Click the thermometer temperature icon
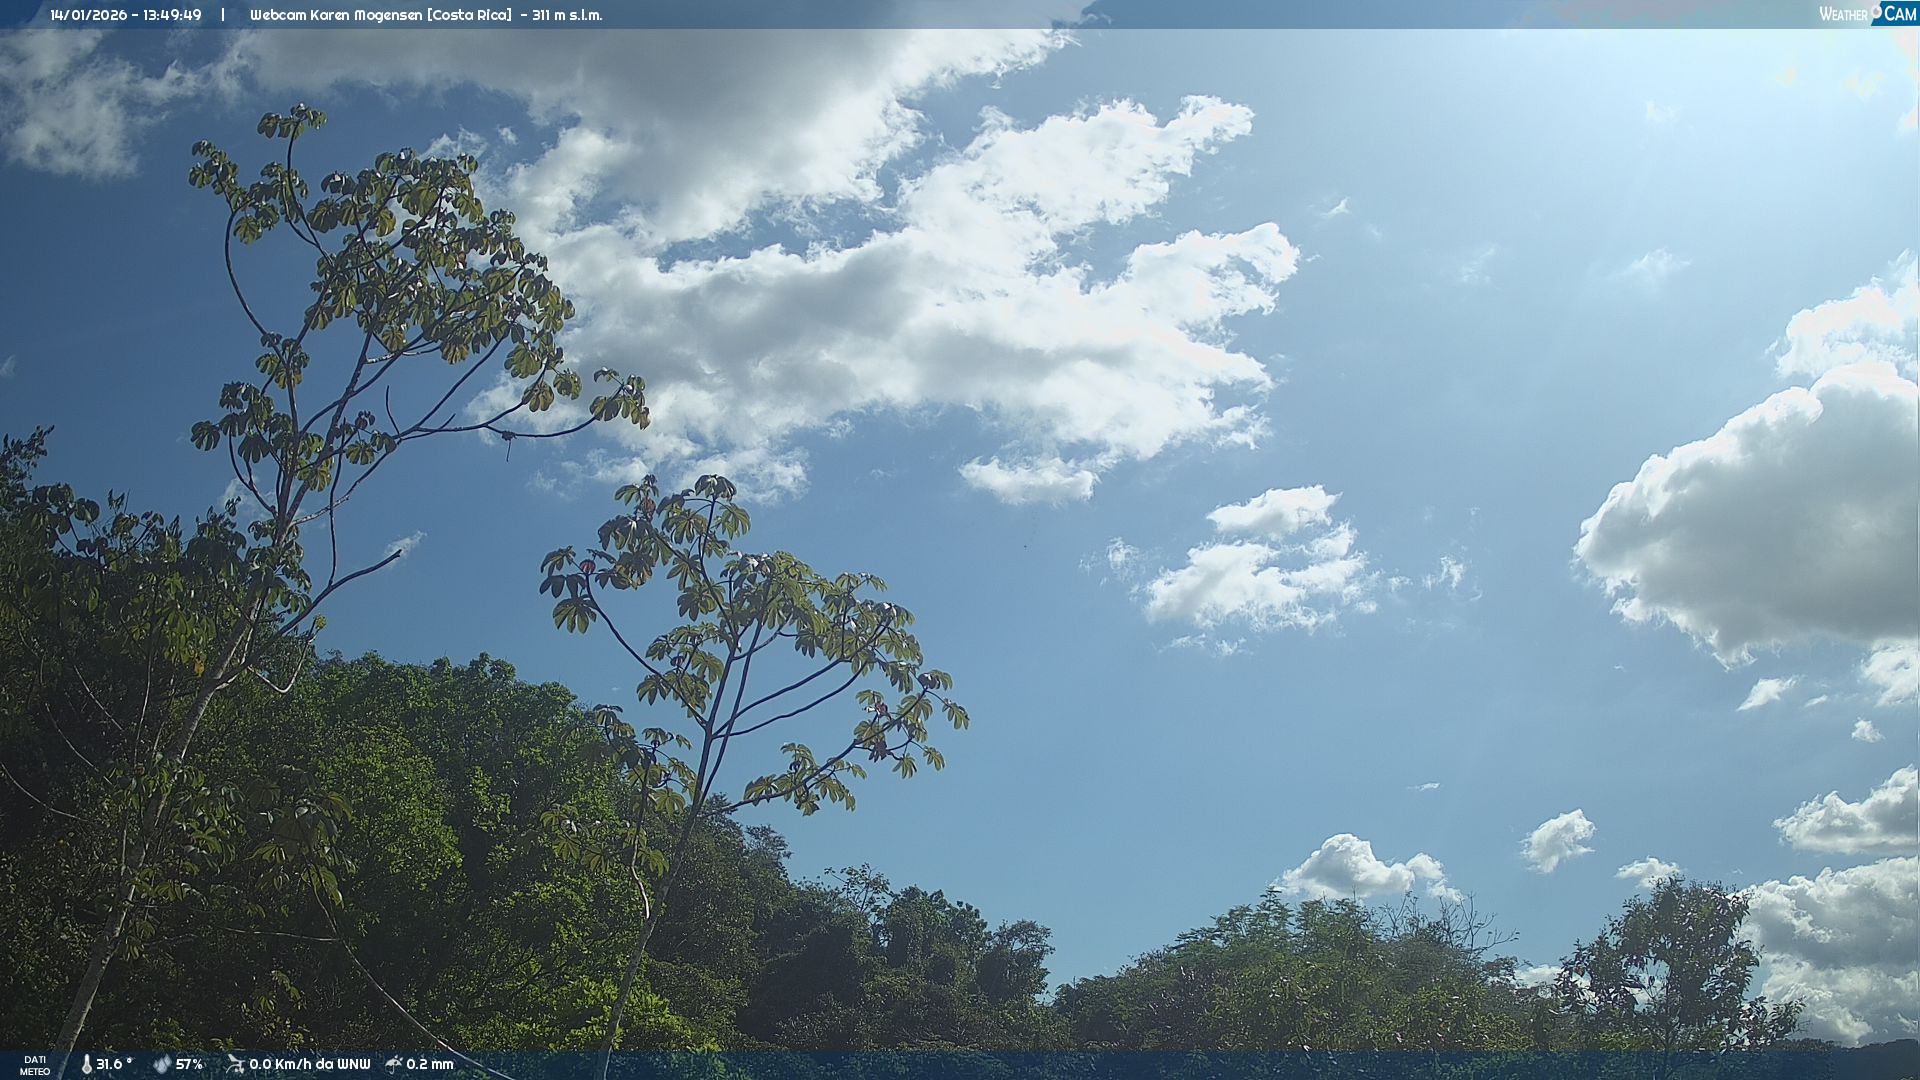The image size is (1920, 1080). coord(87,1065)
